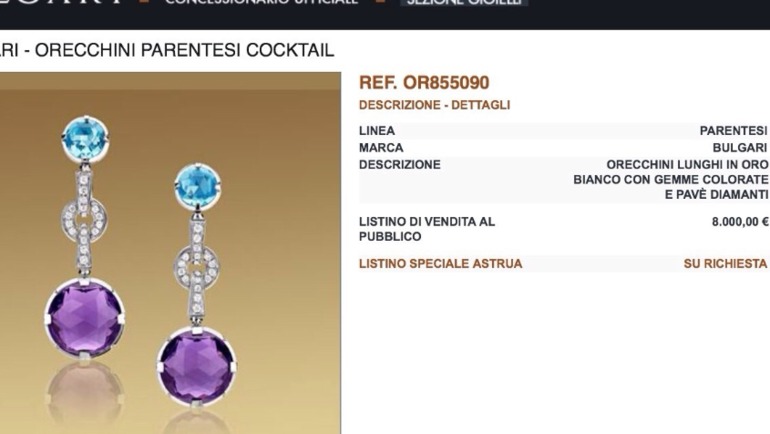Click the right earring's purple amethyst stone
The width and height of the screenshot is (770, 434).
197,367
